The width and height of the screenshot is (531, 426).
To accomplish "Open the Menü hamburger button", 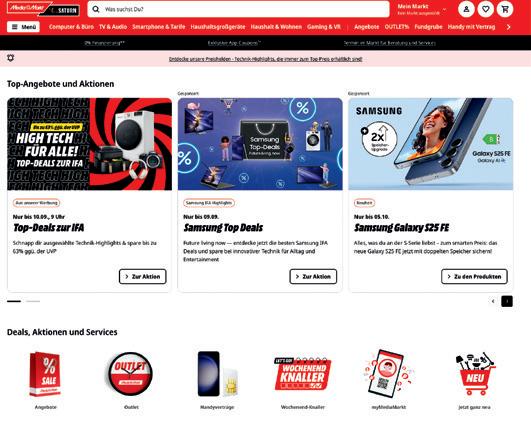I will (x=23, y=27).
